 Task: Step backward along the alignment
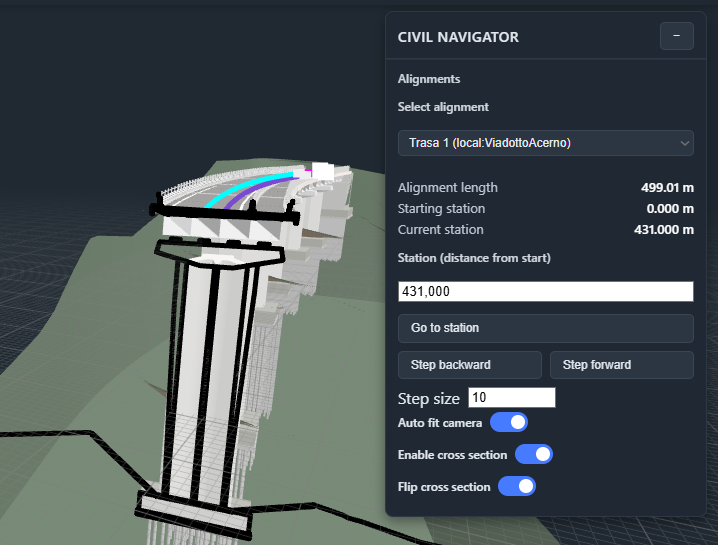click(x=469, y=365)
